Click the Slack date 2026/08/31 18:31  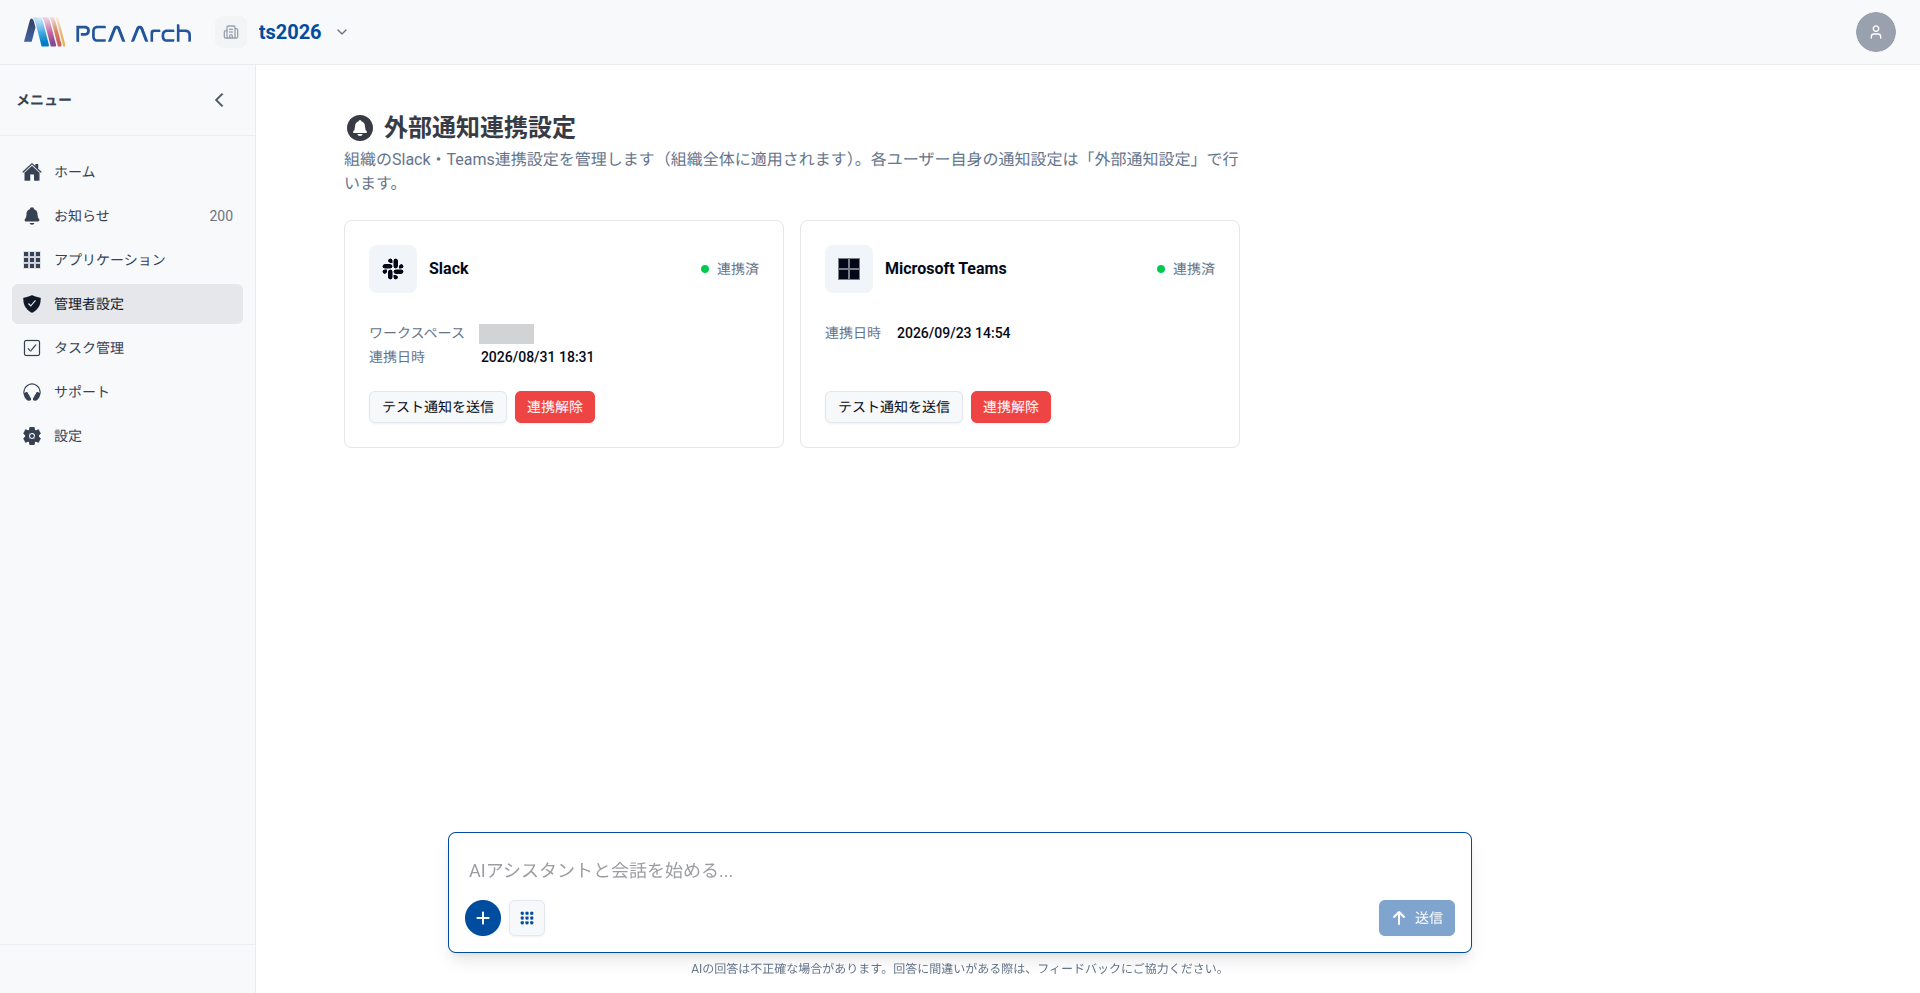pos(537,357)
